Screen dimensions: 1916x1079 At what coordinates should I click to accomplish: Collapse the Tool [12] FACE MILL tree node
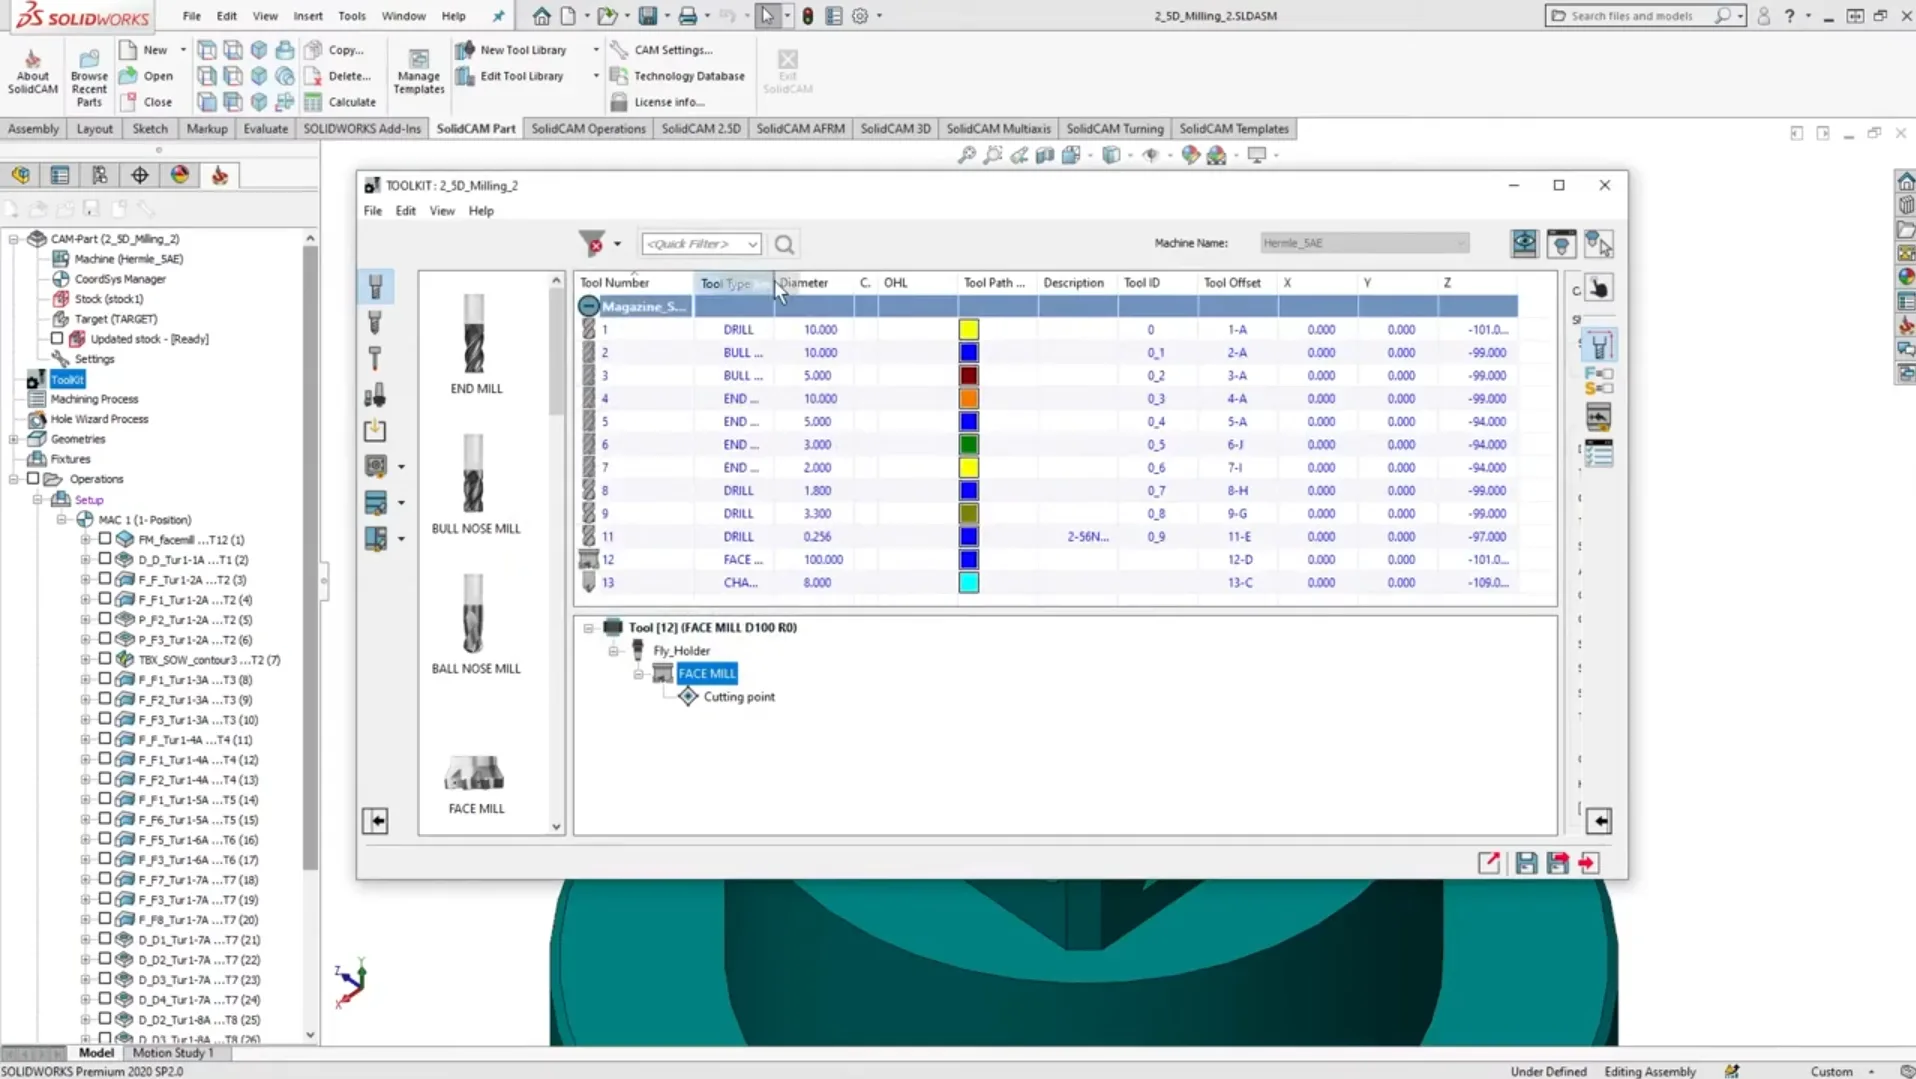coord(588,628)
